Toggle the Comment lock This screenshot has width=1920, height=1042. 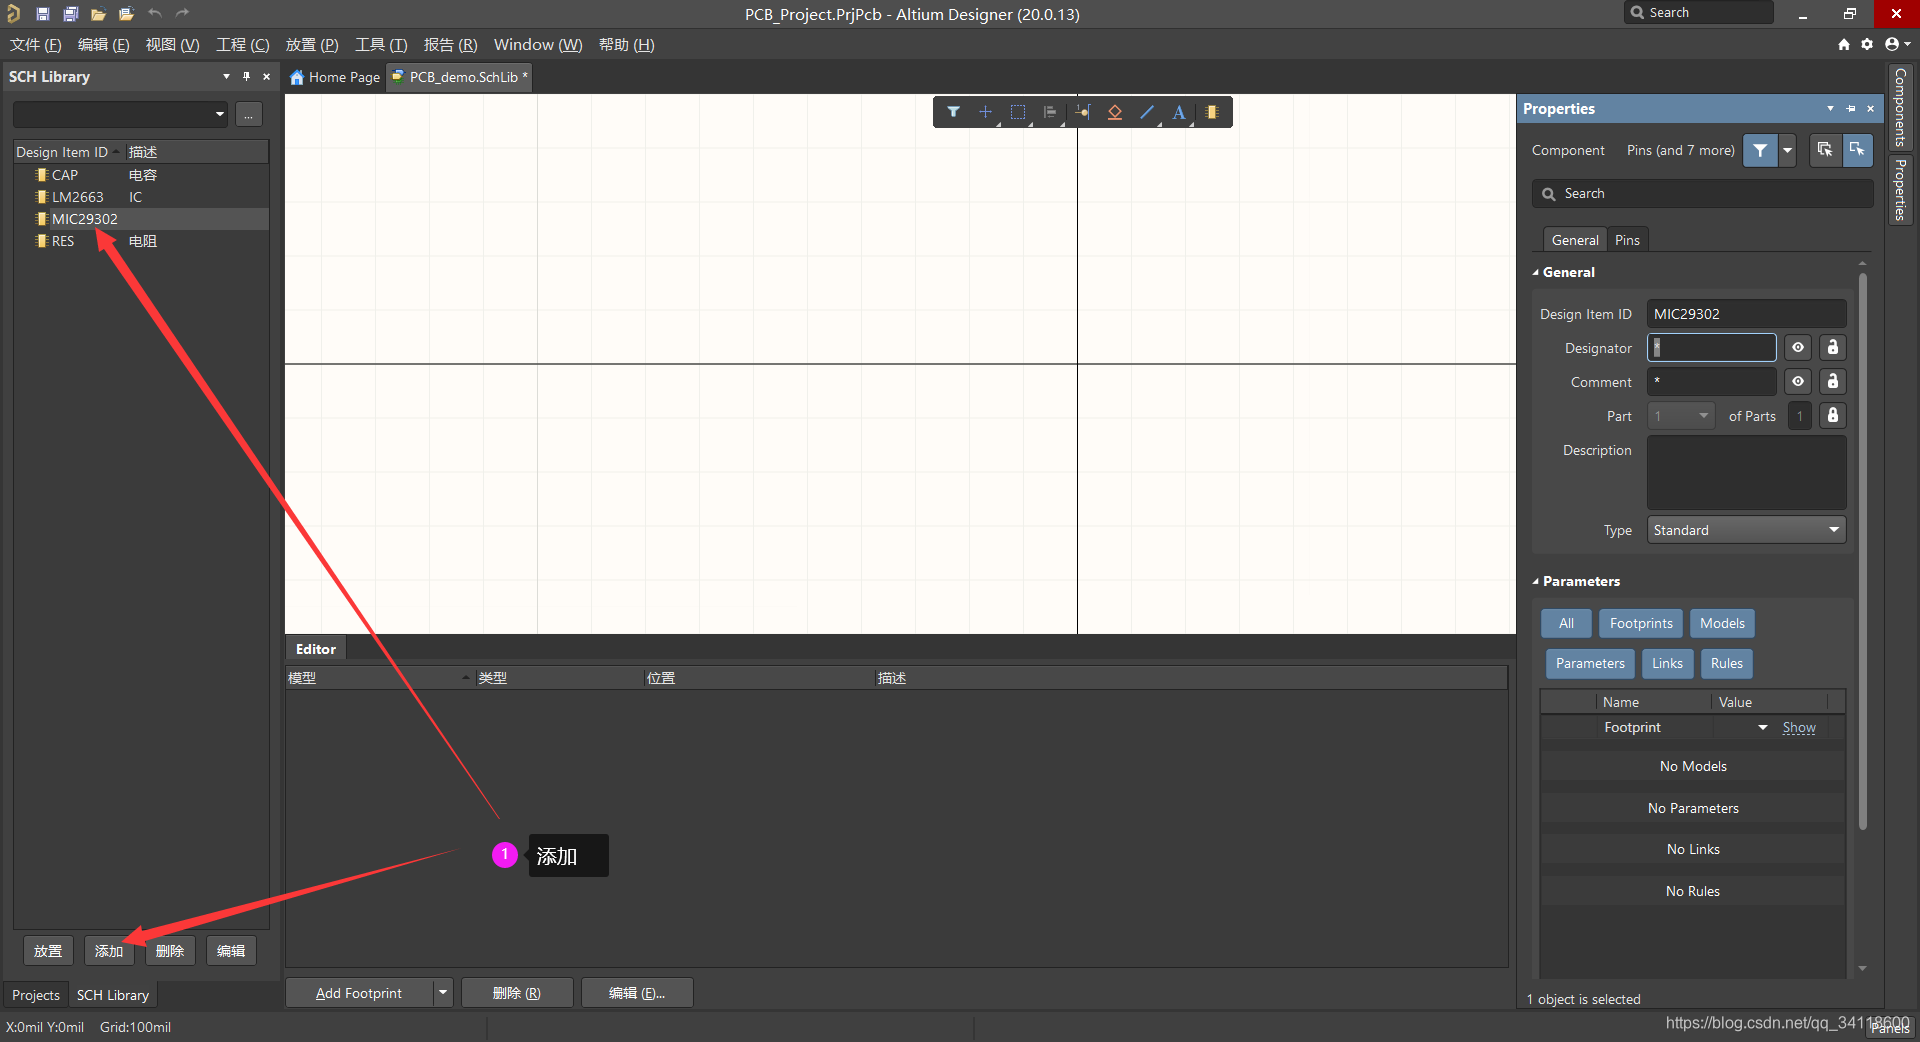pyautogui.click(x=1833, y=382)
